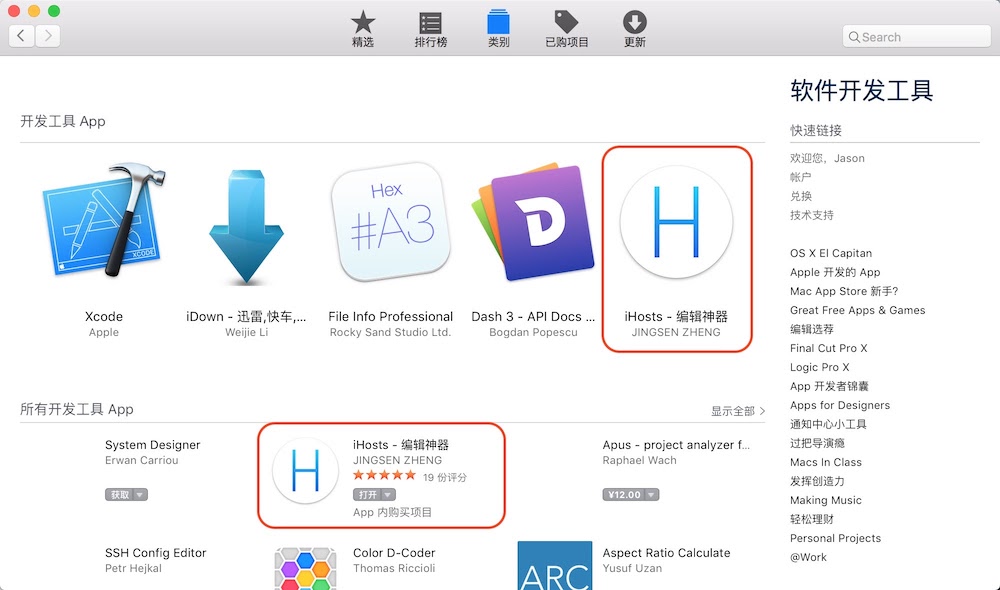Open the Aspect Ratio Calculate ARC icon
1000x590 pixels.
(554, 566)
